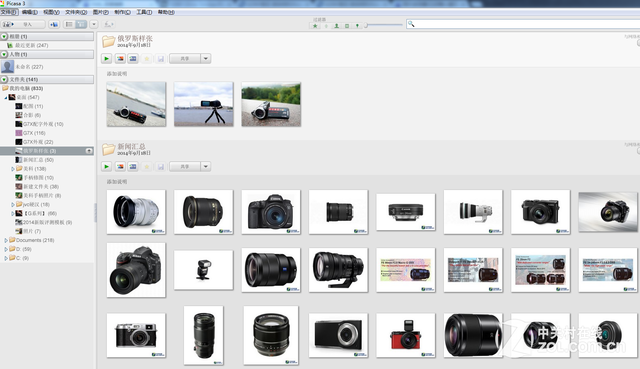Open the folder view options dropdown
The width and height of the screenshot is (640, 369).
(94, 24)
